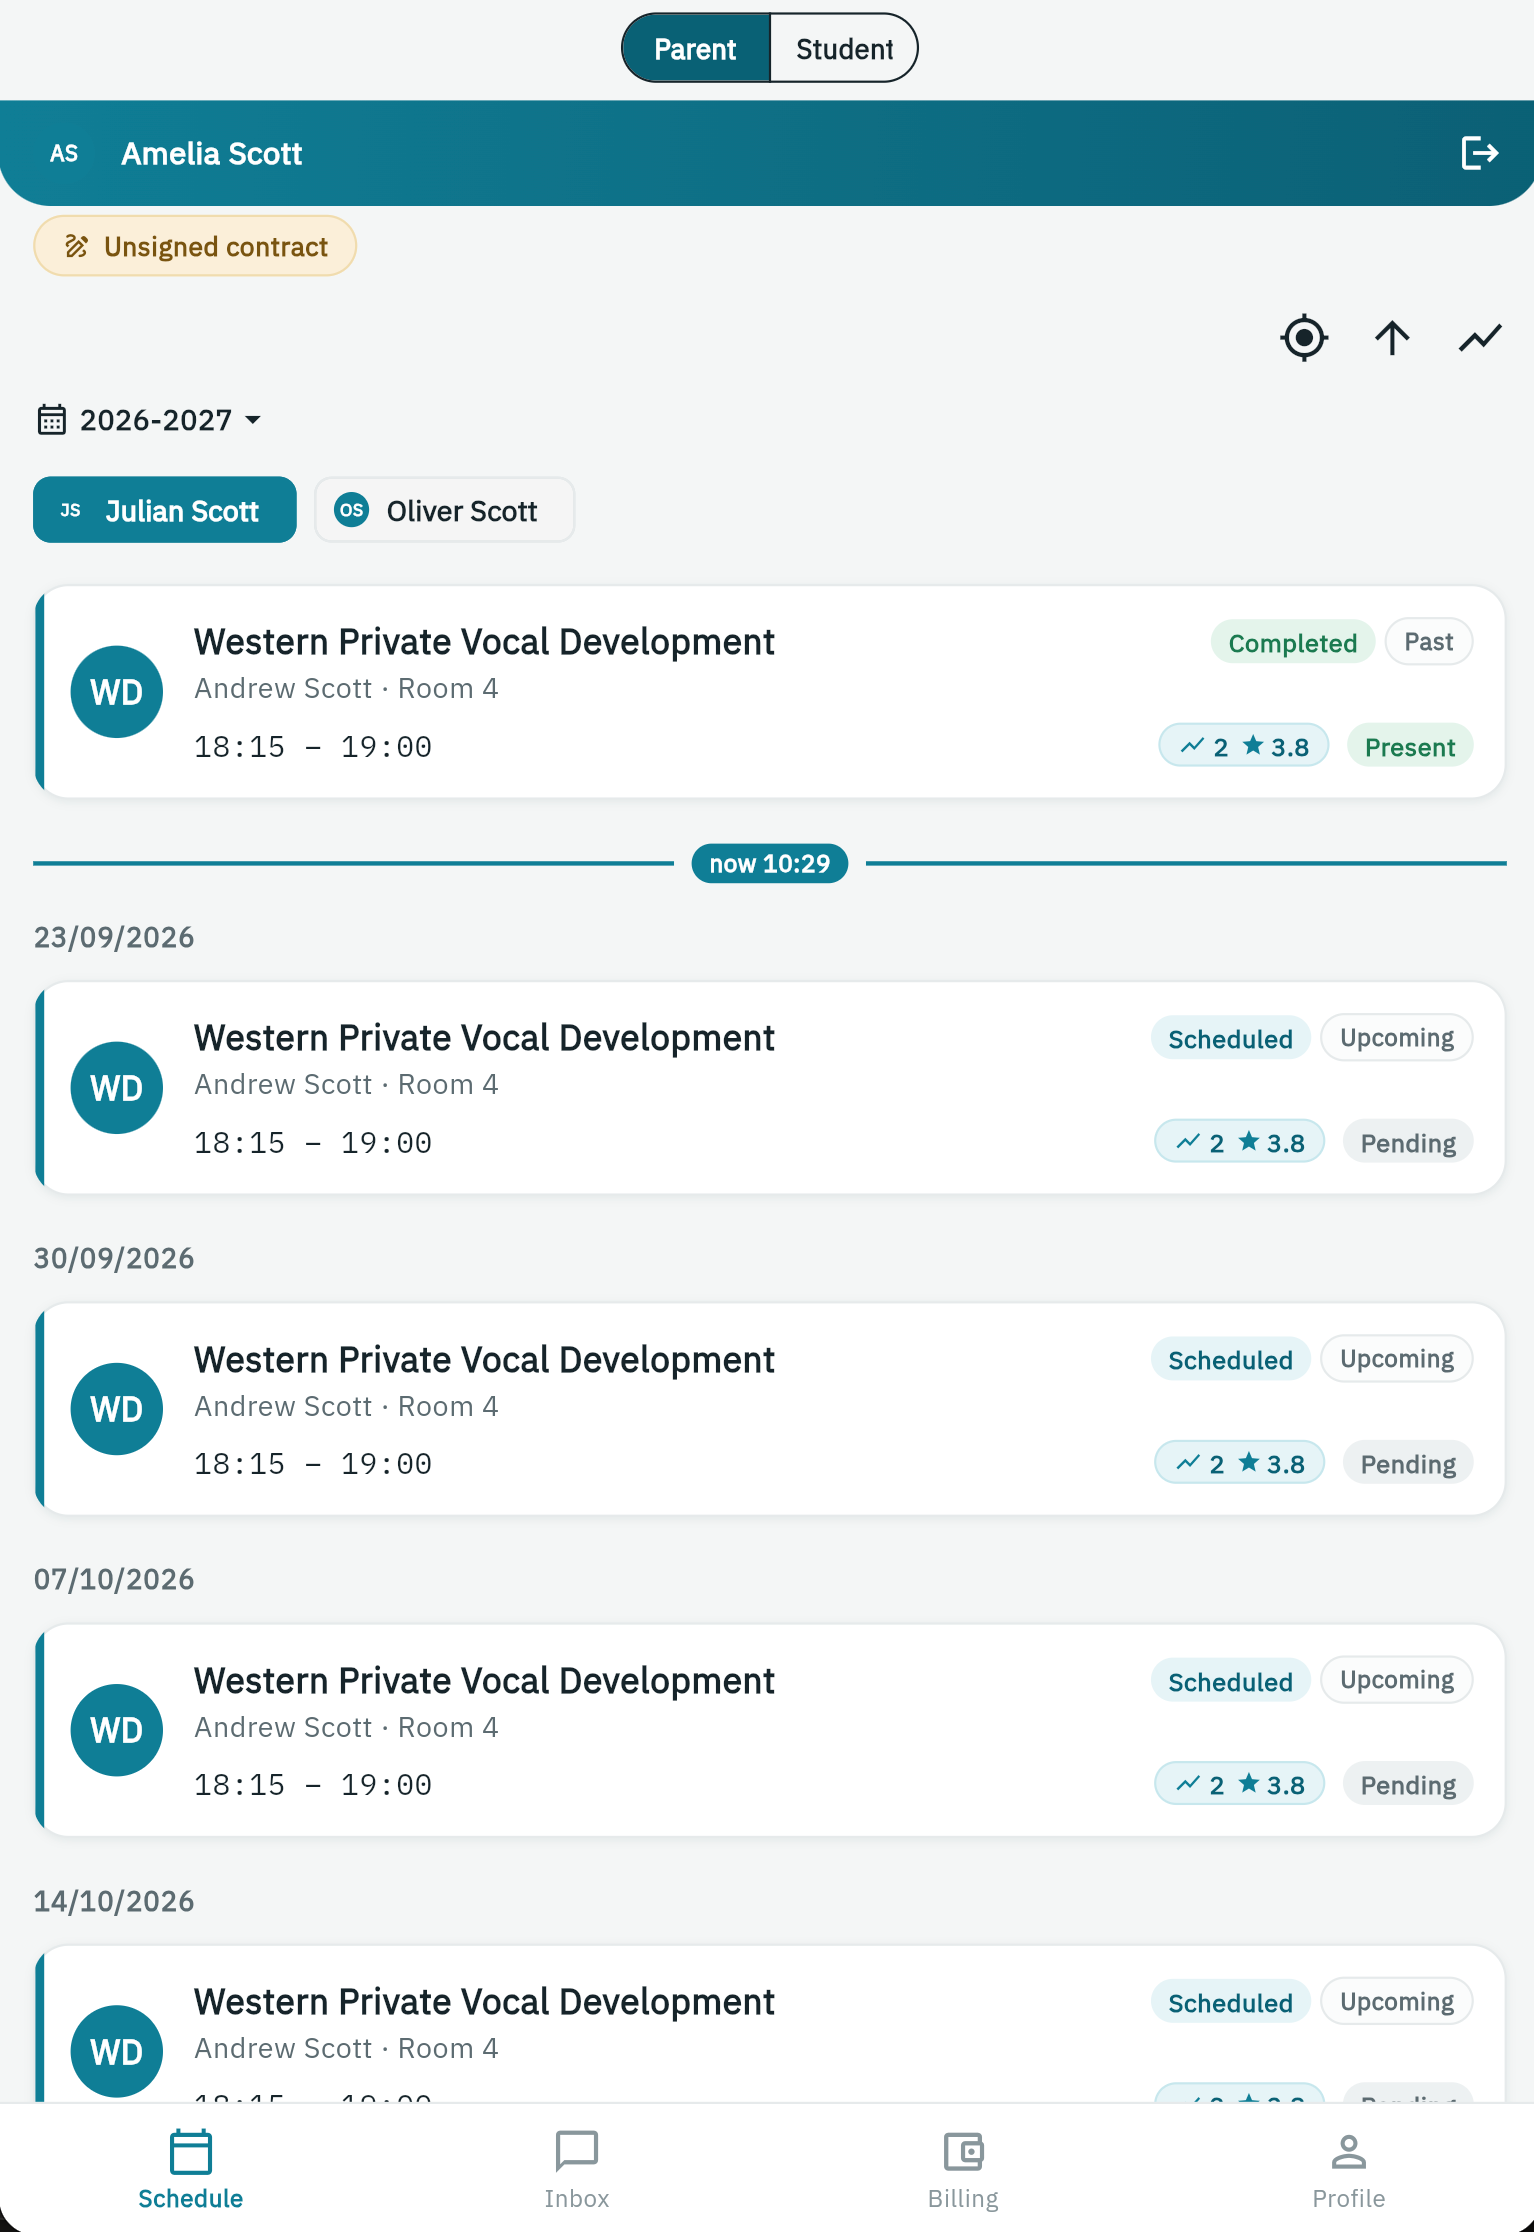This screenshot has height=2232, width=1534.
Task: Click the 23/09/2026 date heading
Action: 114,937
